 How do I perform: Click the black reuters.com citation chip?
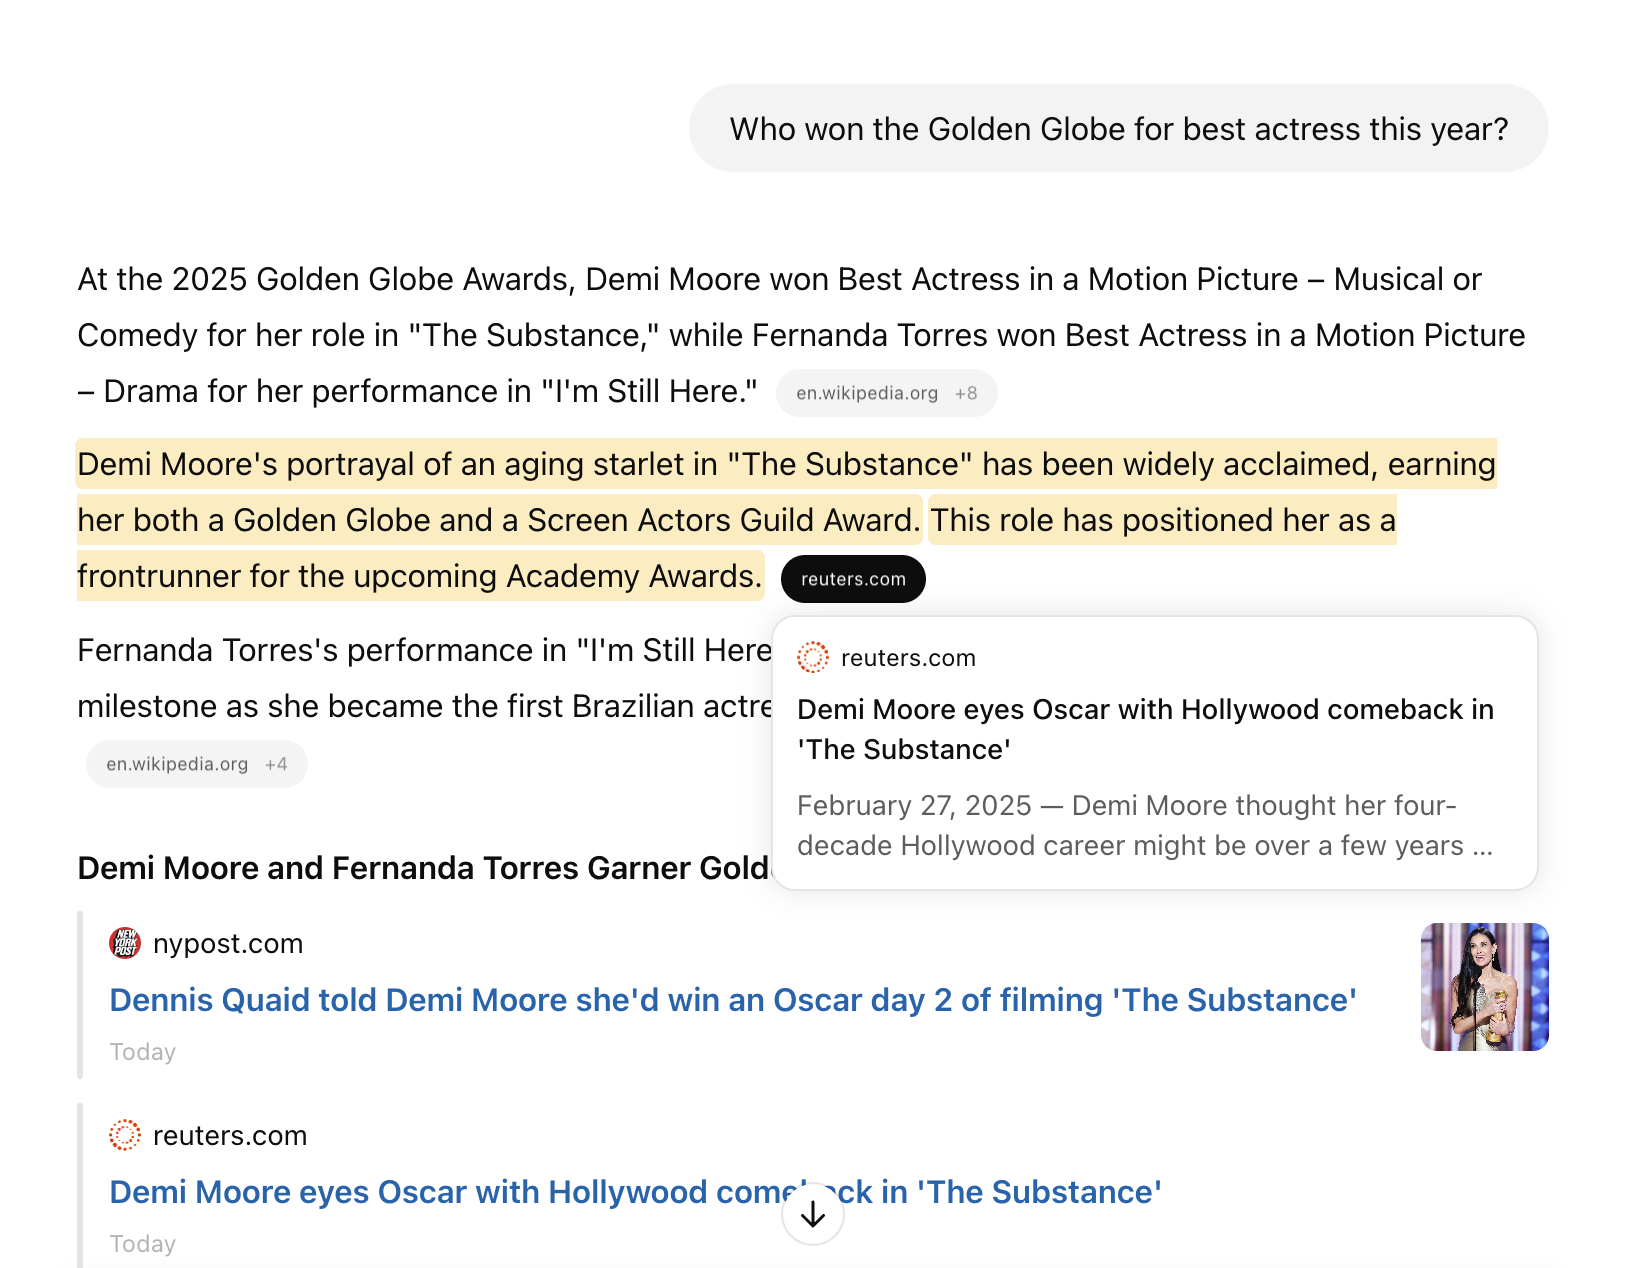853,579
